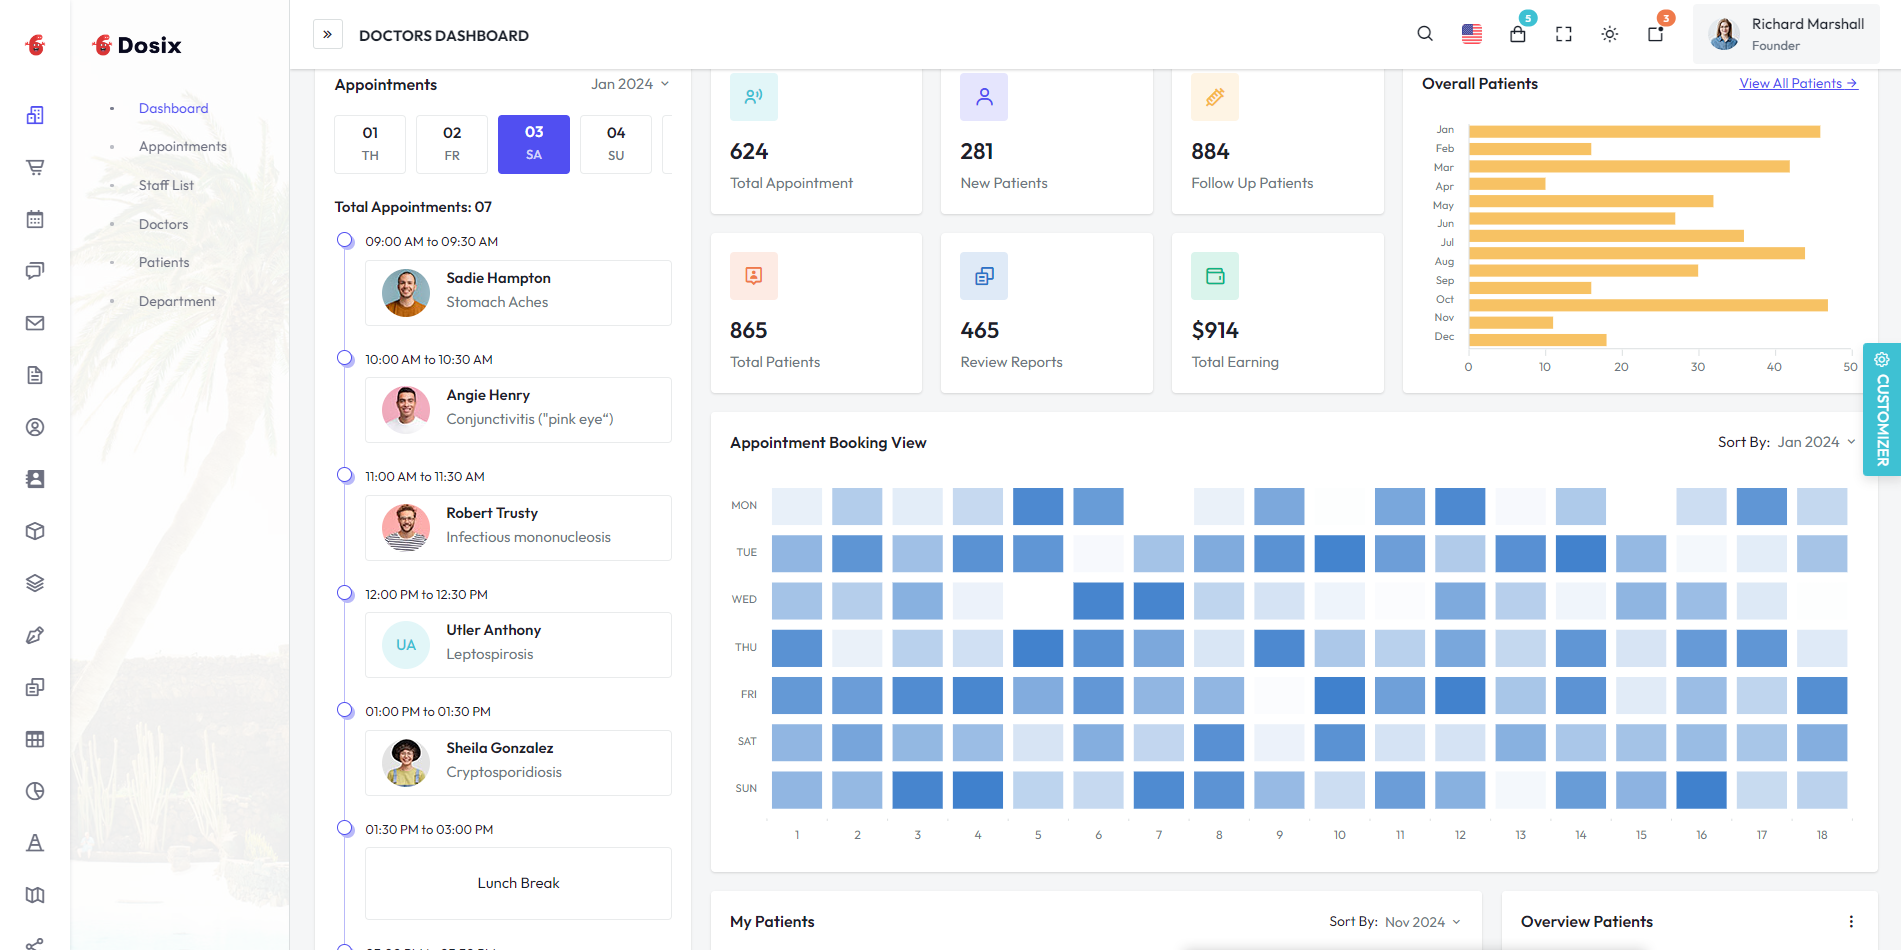The width and height of the screenshot is (1901, 950).
Task: Click the Dosix logo in the narrow icon rail
Action: [36, 45]
